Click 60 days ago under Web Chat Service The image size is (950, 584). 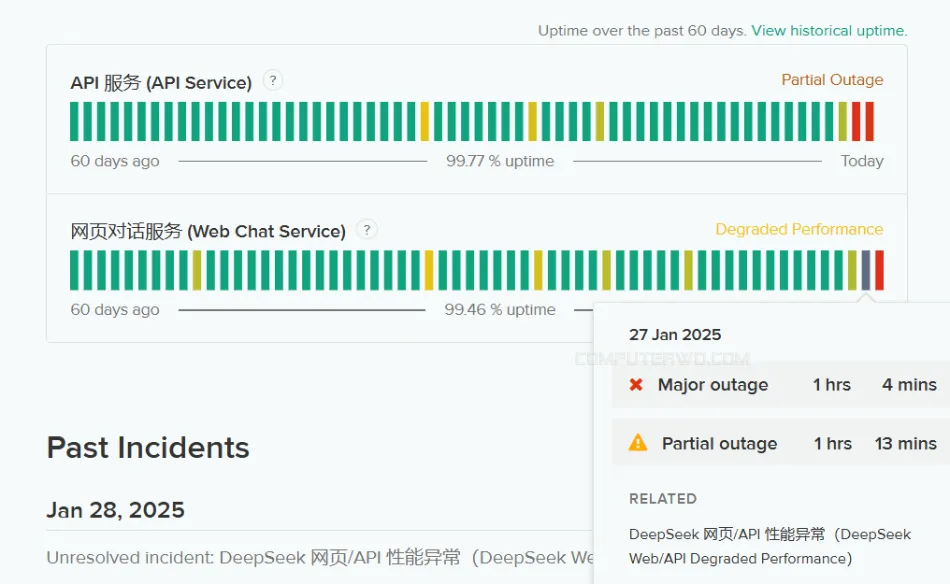115,310
